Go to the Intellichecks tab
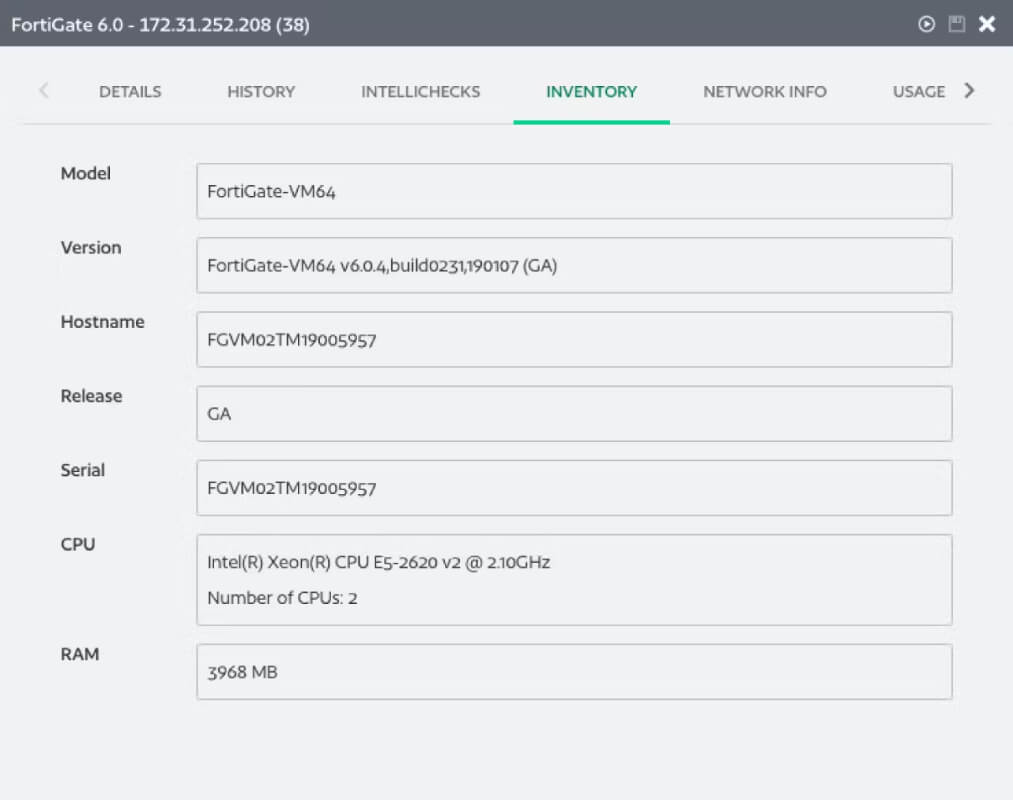Screen dimensions: 1013x800 421,92
